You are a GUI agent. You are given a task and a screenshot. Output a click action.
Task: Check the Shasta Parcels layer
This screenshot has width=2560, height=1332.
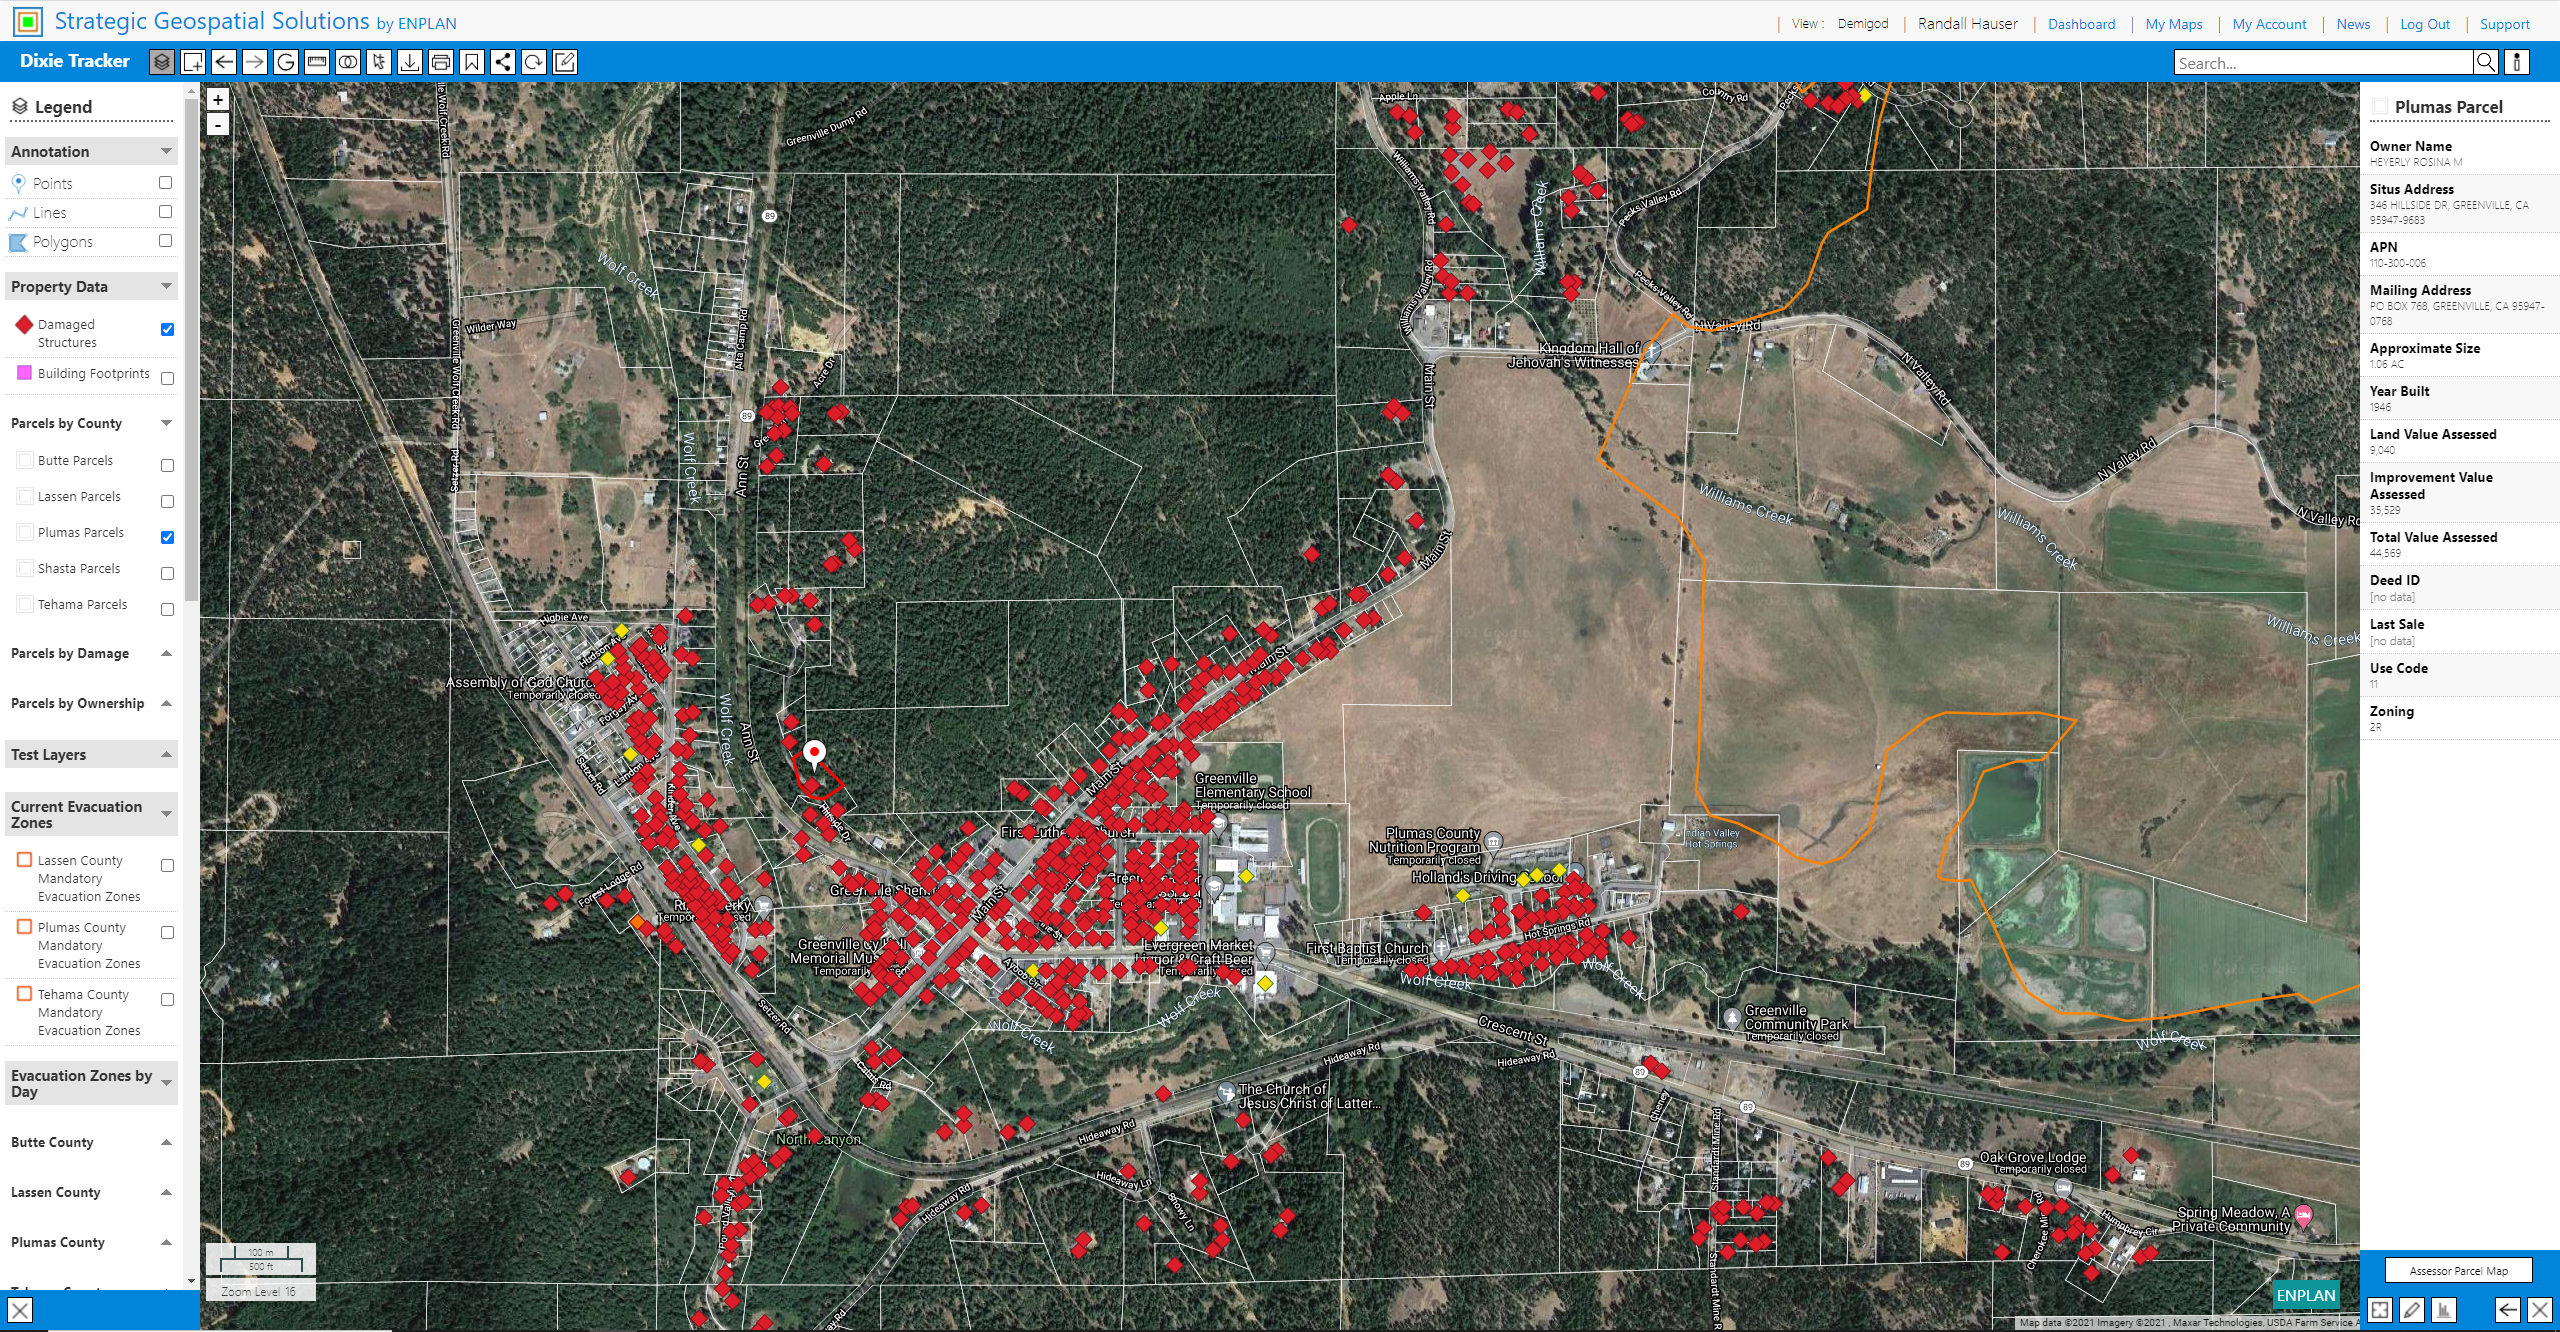(x=167, y=573)
